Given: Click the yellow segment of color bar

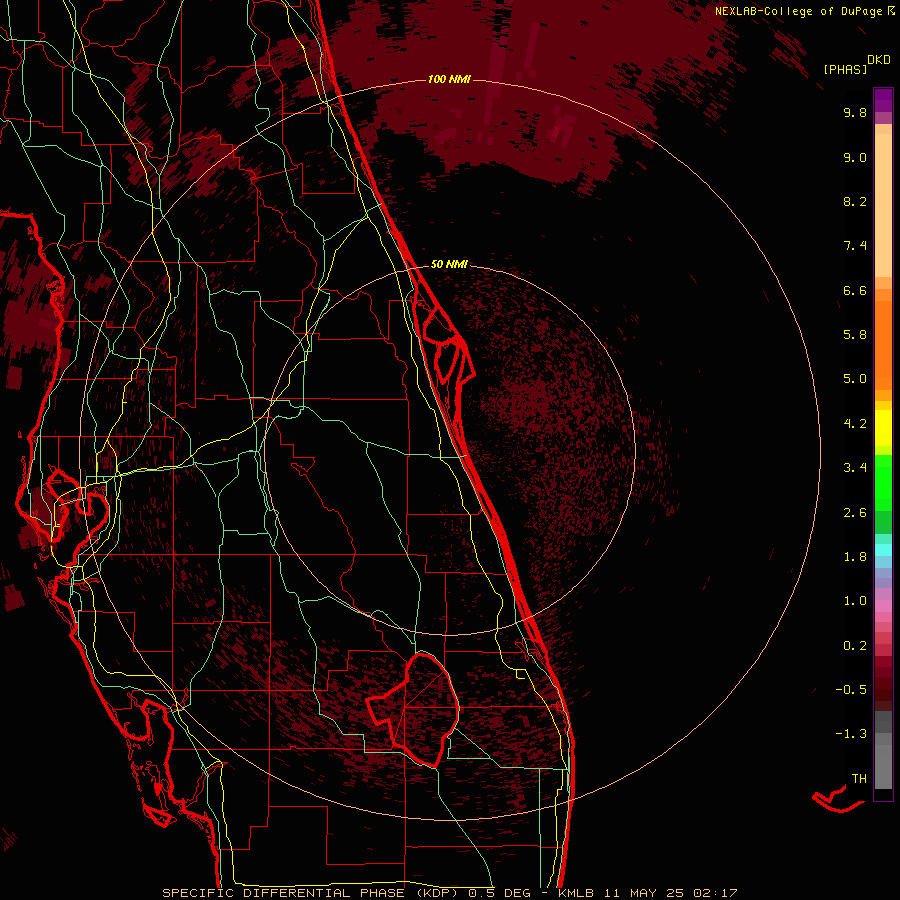Looking at the screenshot, I should [883, 428].
